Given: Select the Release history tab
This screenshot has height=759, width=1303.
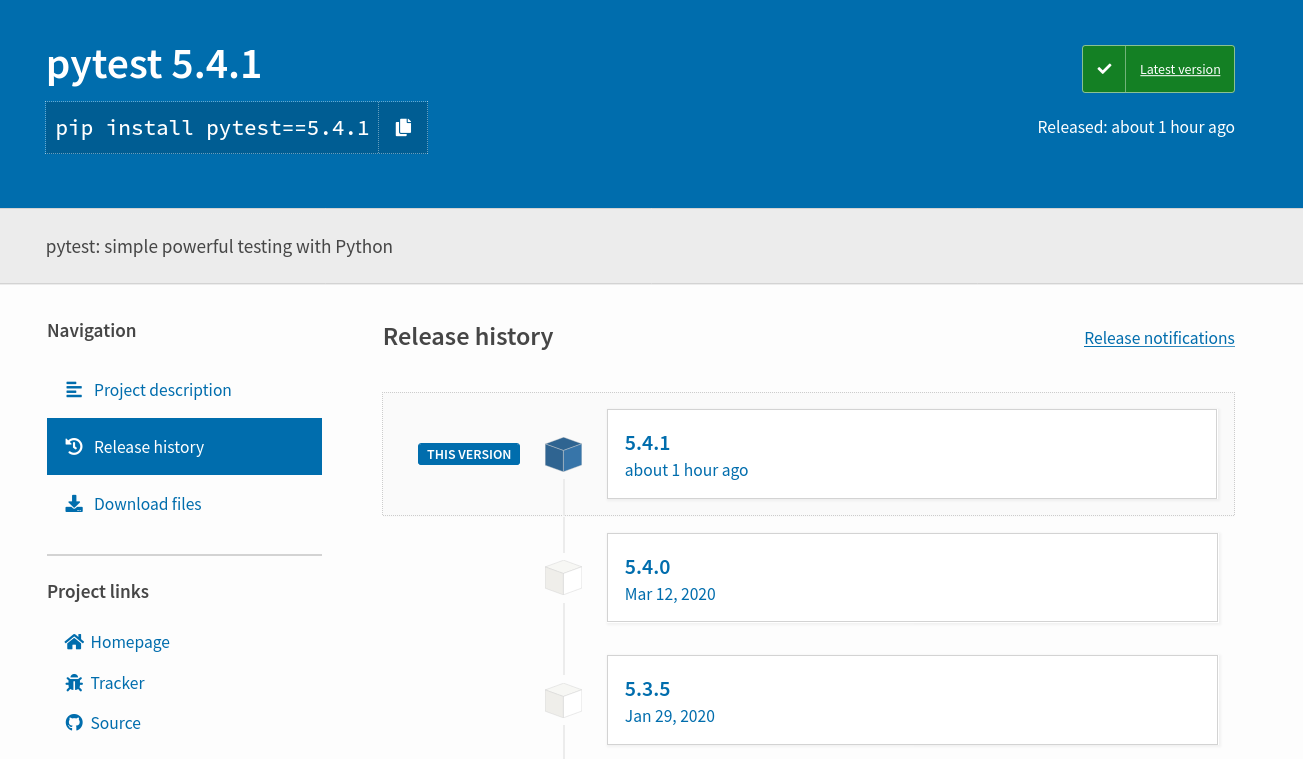Looking at the screenshot, I should [x=184, y=447].
